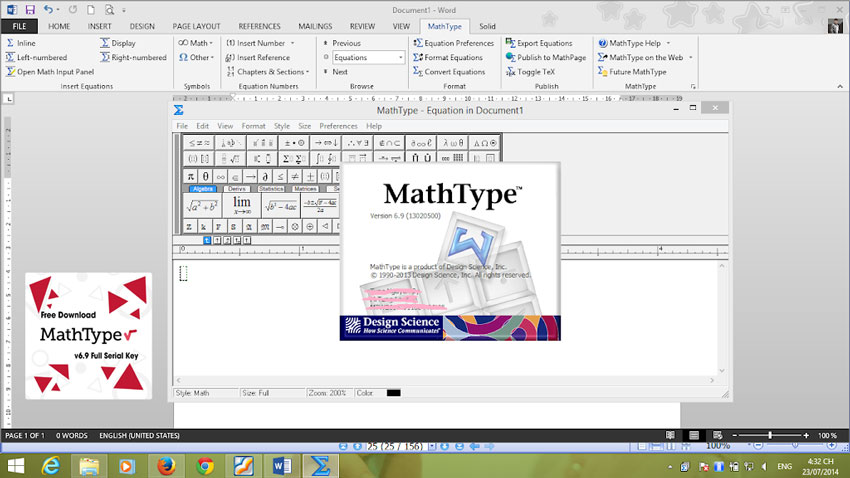Click Export Equations
The width and height of the screenshot is (850, 478).
tap(539, 43)
